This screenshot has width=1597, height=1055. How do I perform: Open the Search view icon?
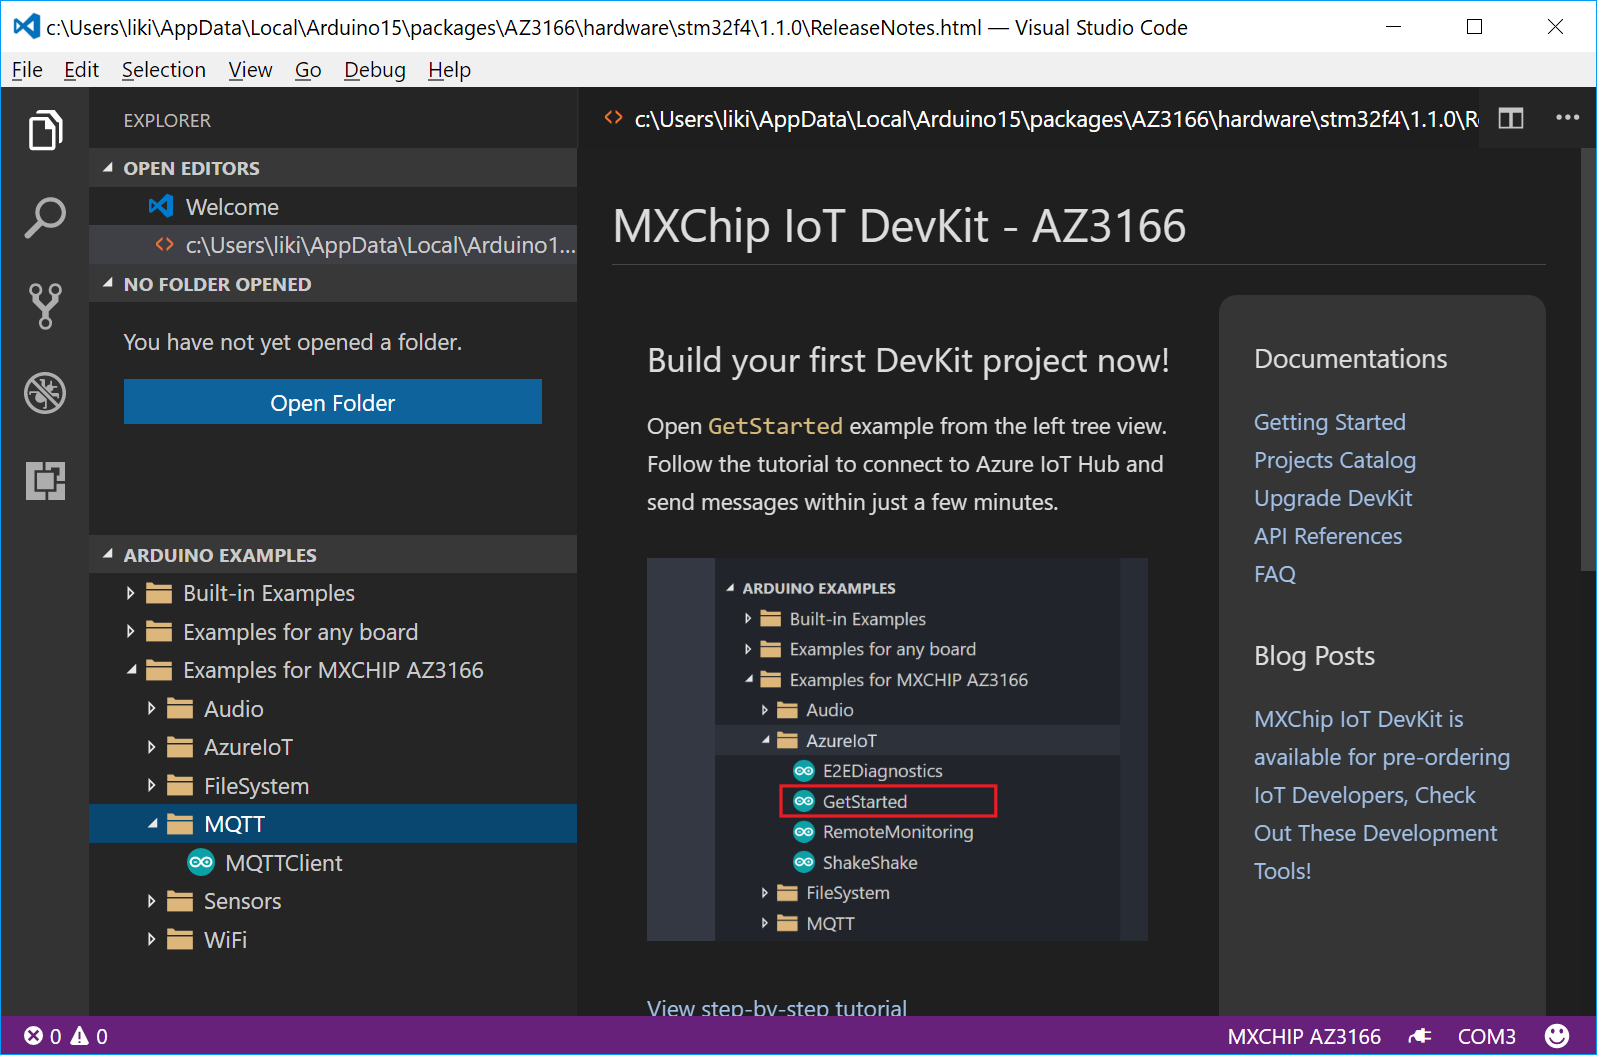tap(45, 218)
